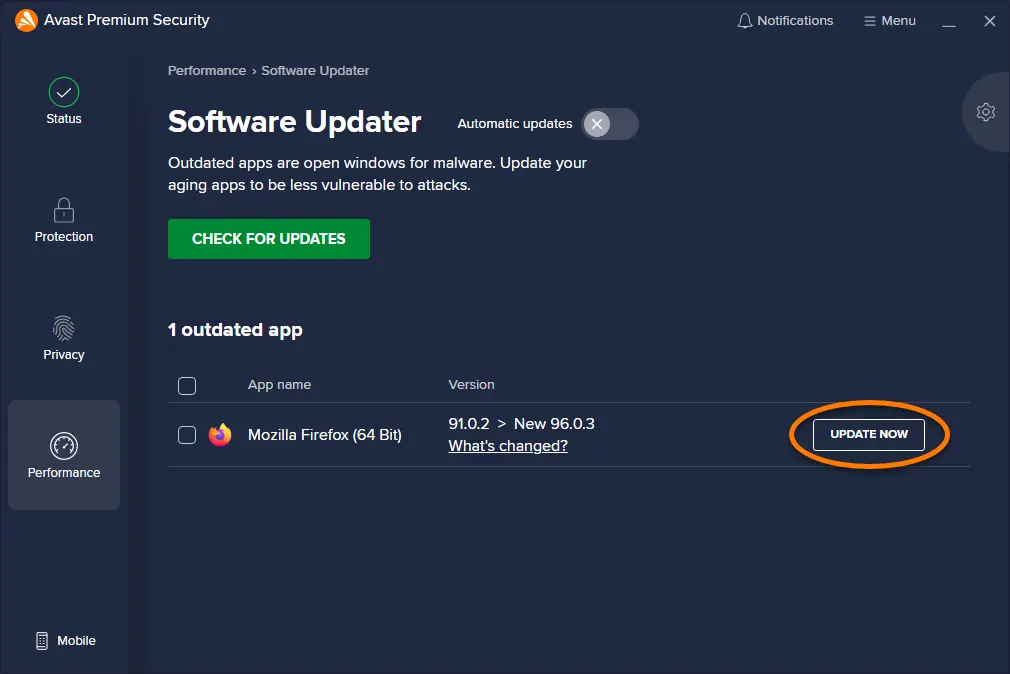This screenshot has width=1010, height=674.
Task: Open the hamburger Menu
Action: tap(890, 21)
